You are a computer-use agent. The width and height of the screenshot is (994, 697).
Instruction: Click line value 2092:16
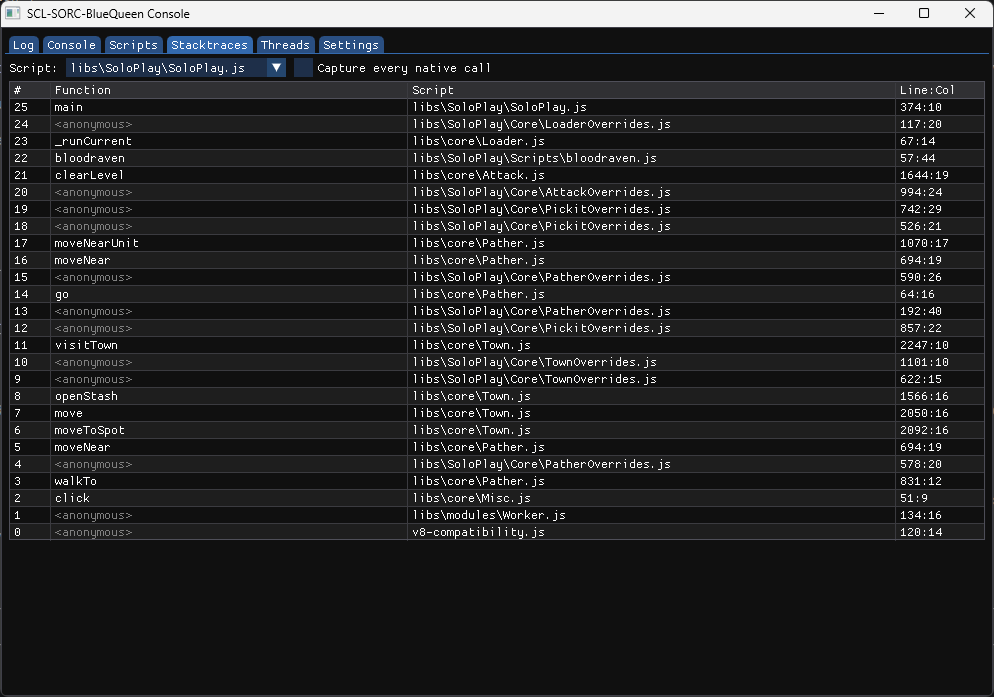(924, 430)
